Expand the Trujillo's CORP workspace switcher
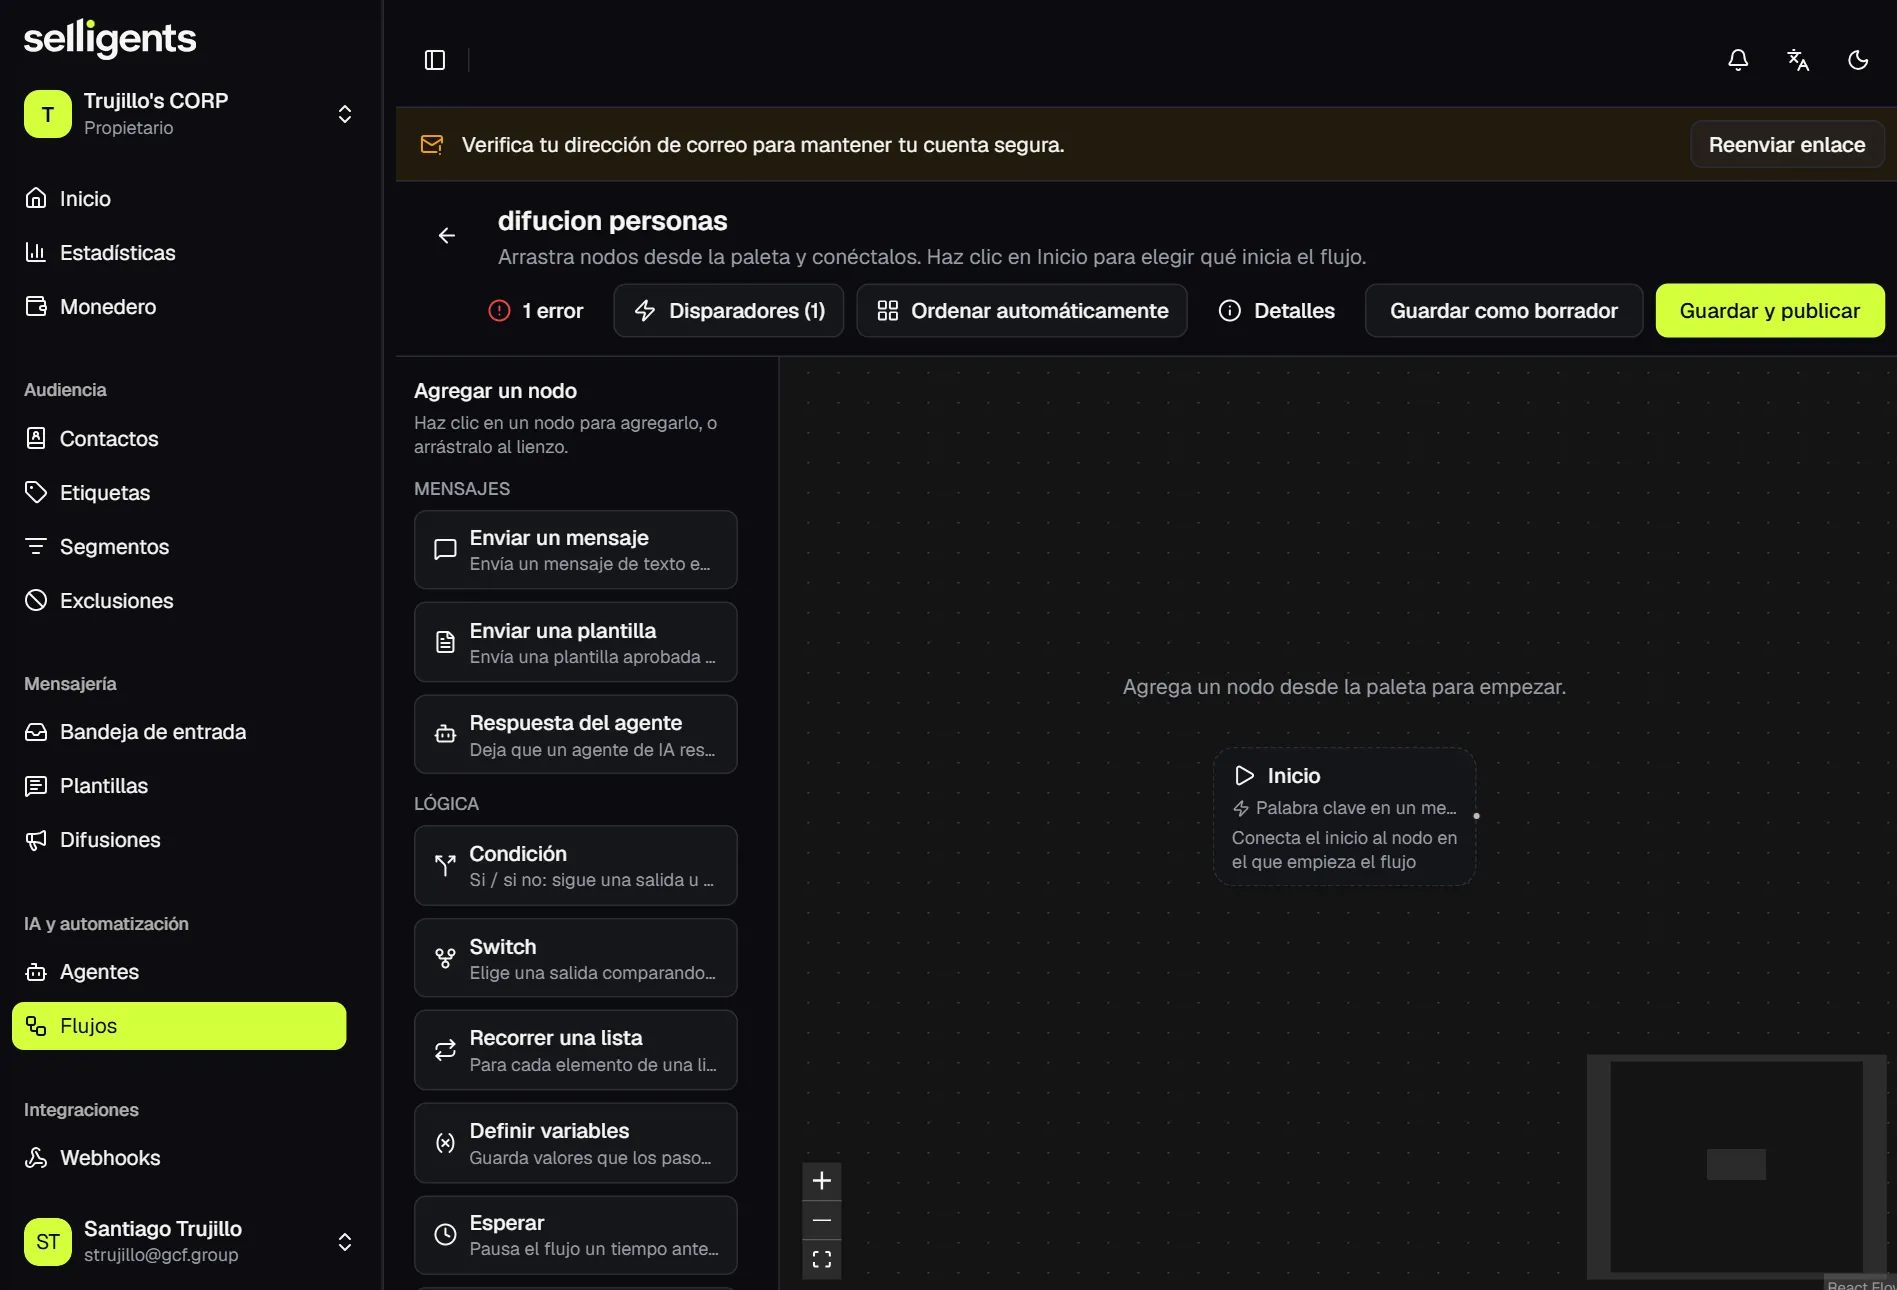 pyautogui.click(x=190, y=114)
